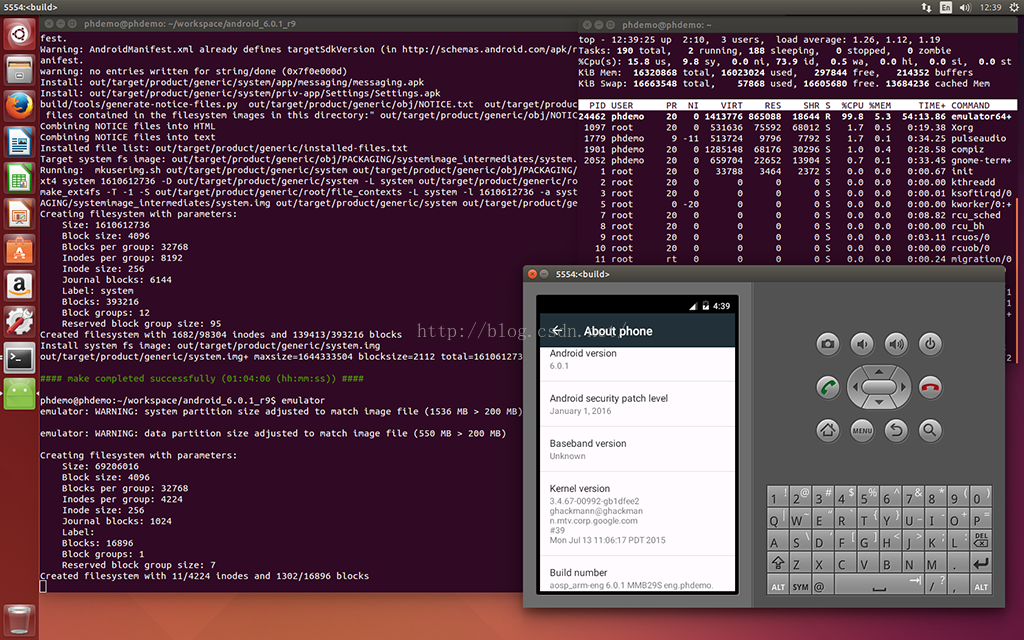This screenshot has width=1024, height=640.
Task: Click emulator volume up button
Action: tap(896, 344)
